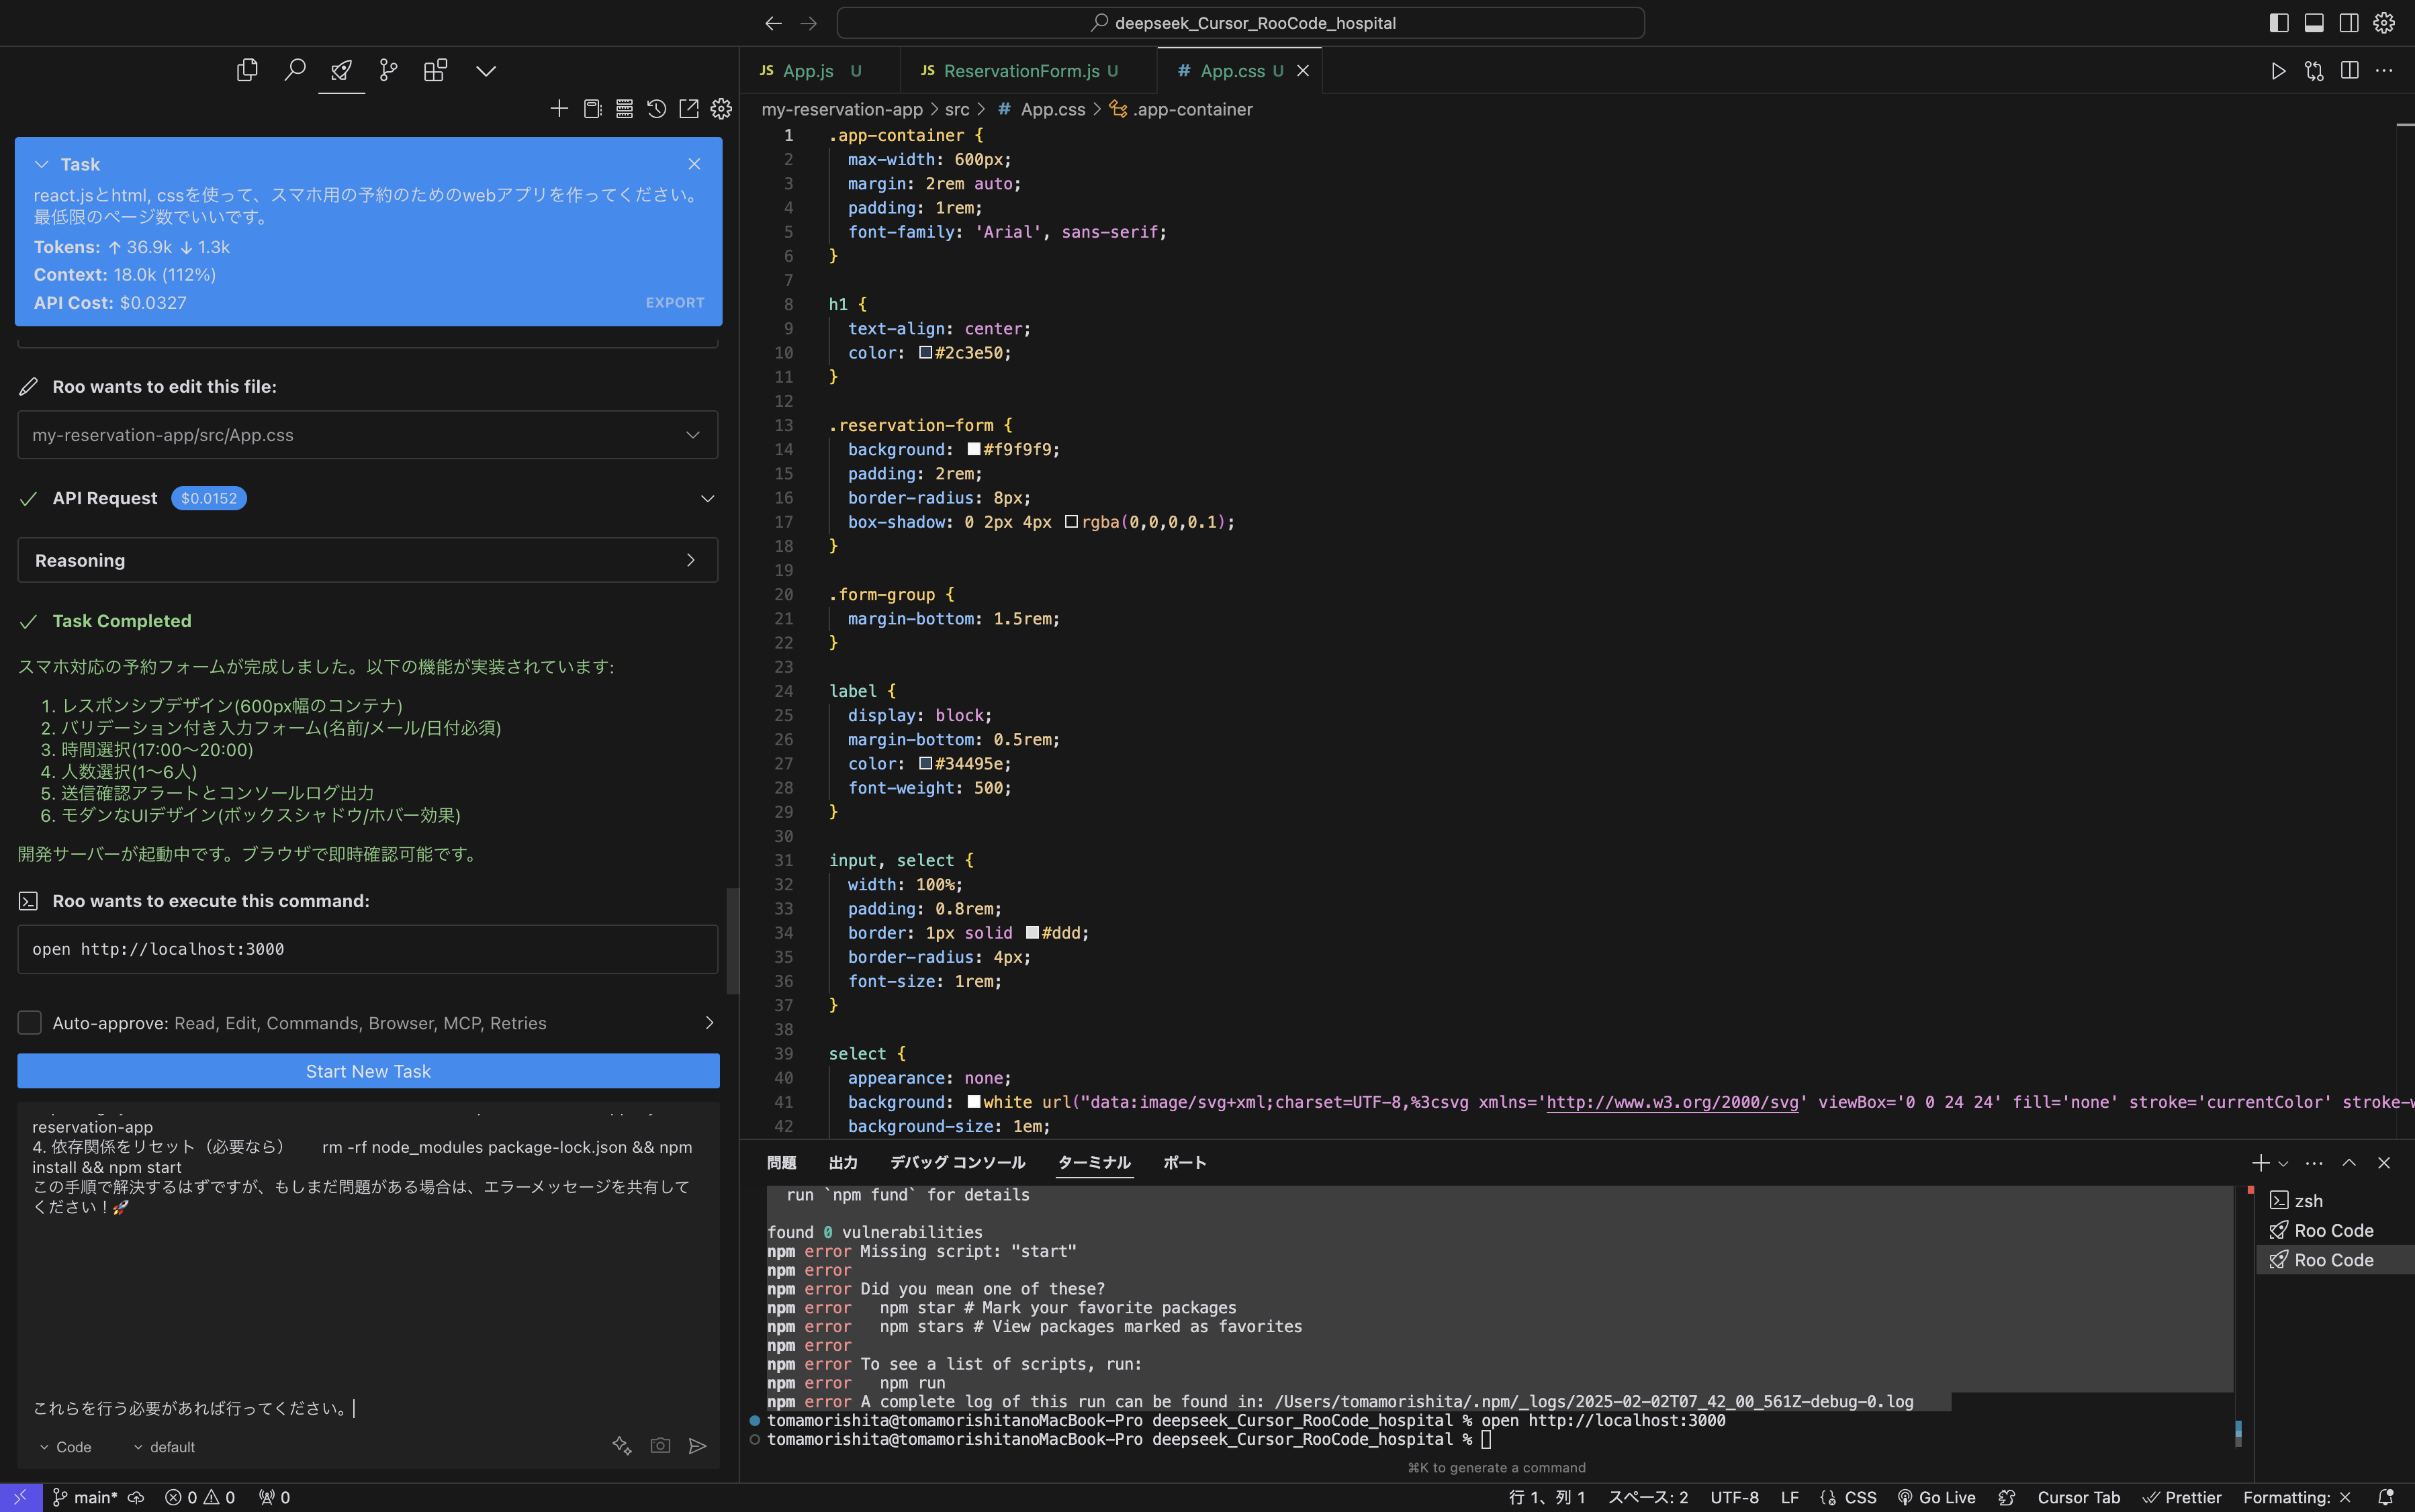The image size is (2415, 1512).
Task: Open the Roo Code rocket panel icon
Action: 341,70
